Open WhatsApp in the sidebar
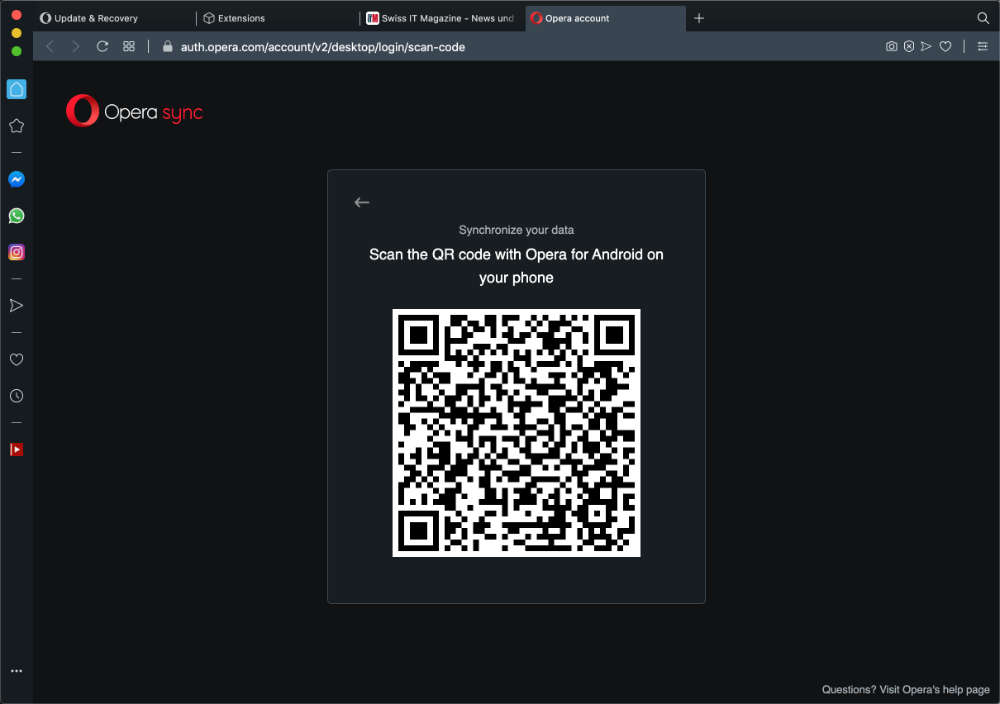This screenshot has width=1000, height=704. click(17, 216)
